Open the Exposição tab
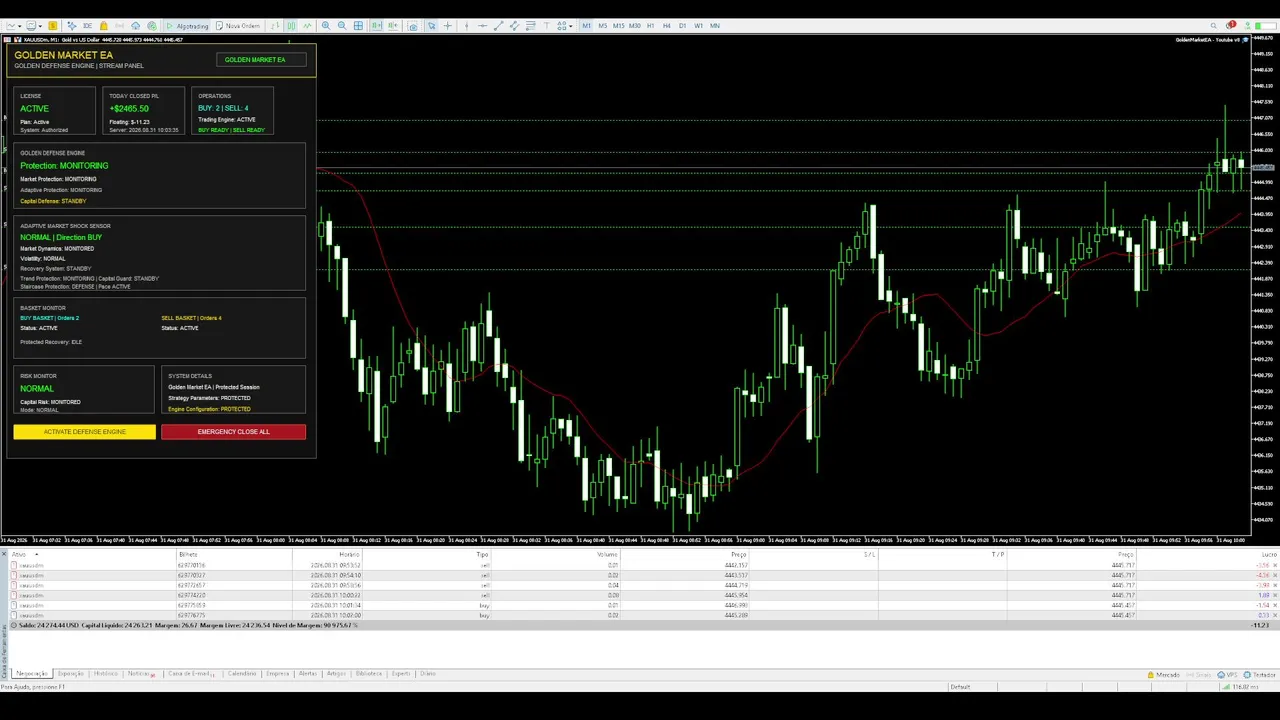The image size is (1280, 720). [x=70, y=674]
